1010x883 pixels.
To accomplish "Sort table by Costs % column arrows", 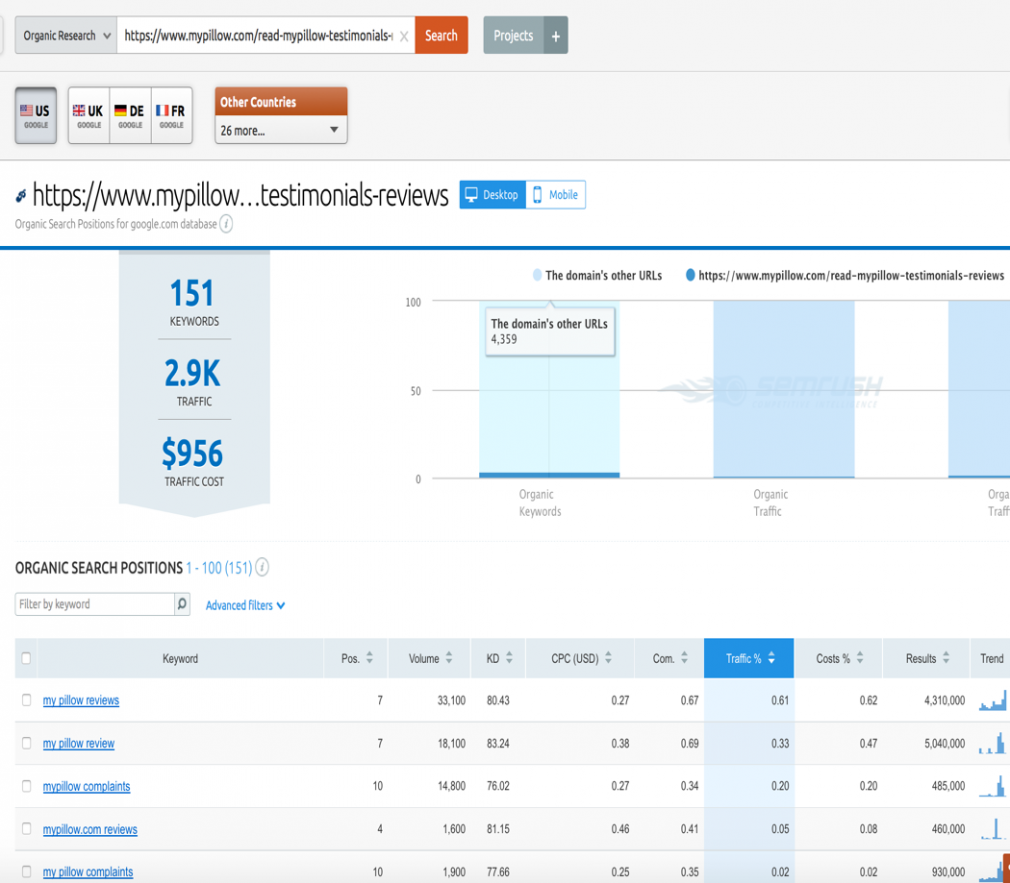I will 859,658.
